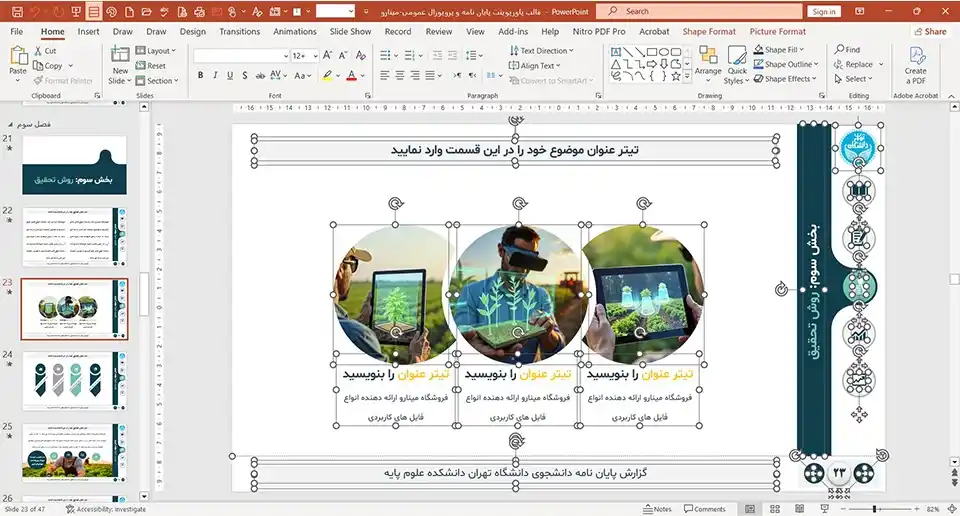
Task: Expand the font name dropdown
Action: (x=285, y=56)
